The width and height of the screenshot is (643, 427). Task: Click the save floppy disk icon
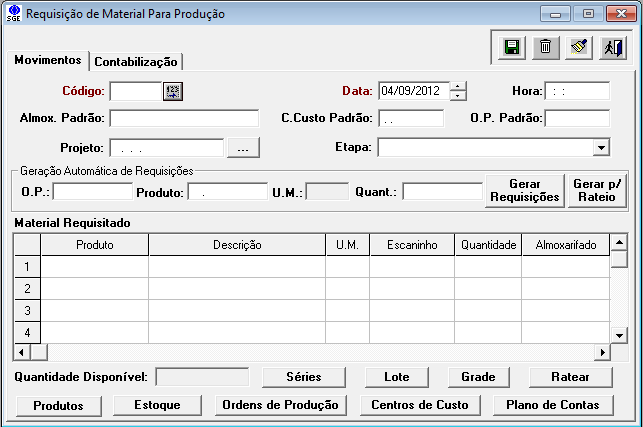pos(512,47)
